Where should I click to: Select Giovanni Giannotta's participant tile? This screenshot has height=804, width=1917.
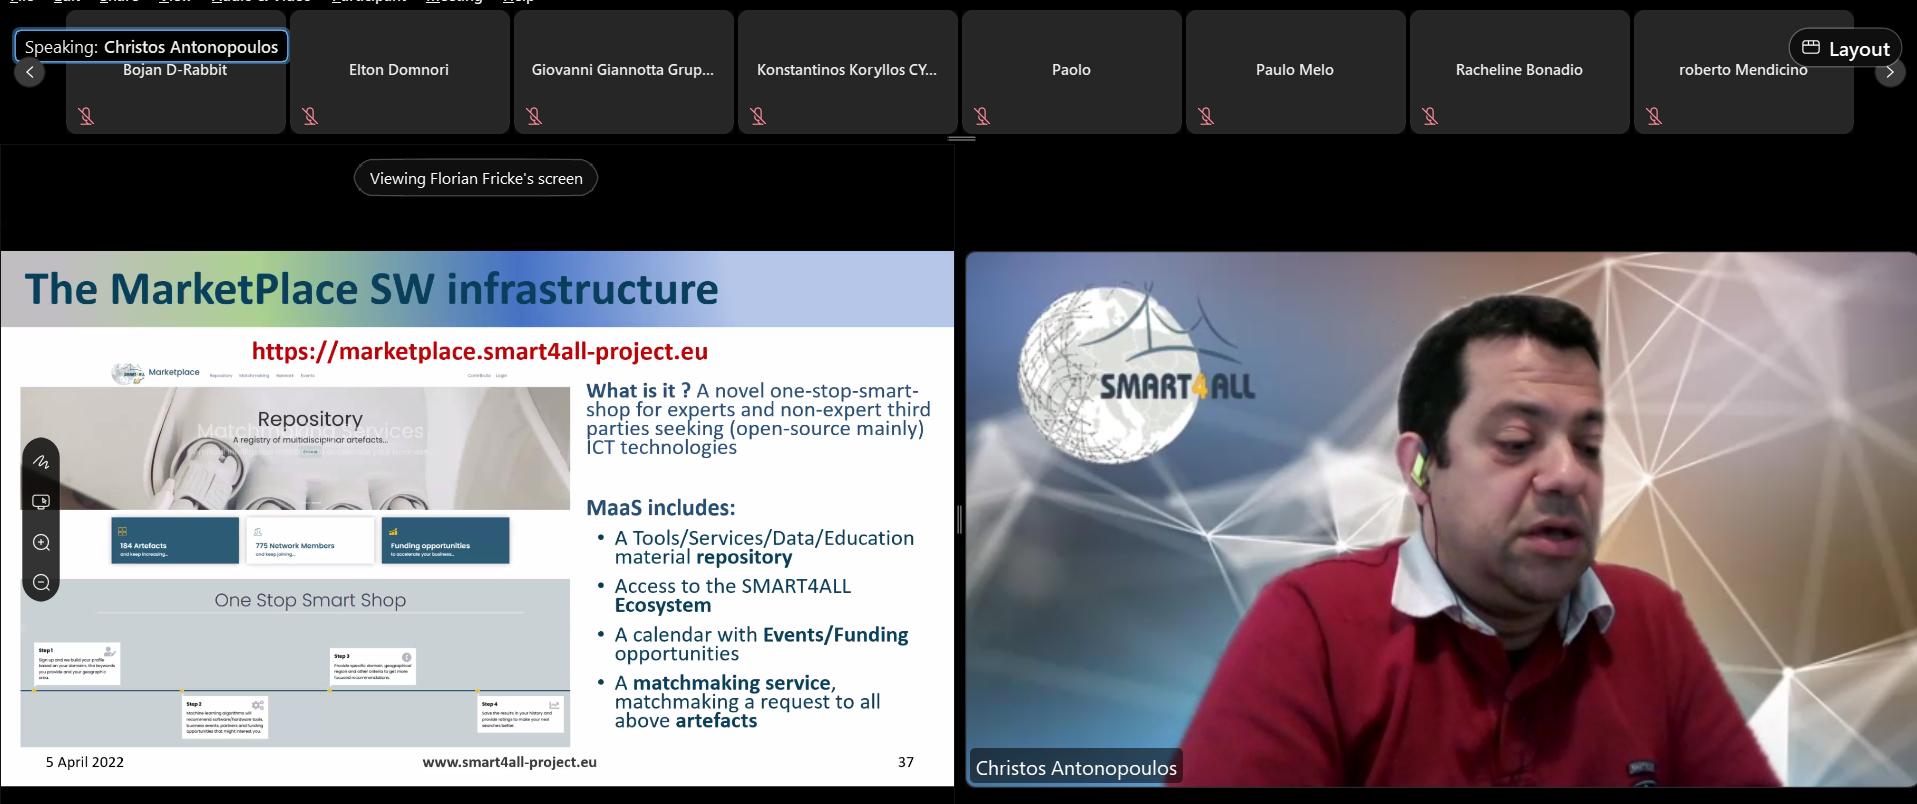coord(623,72)
